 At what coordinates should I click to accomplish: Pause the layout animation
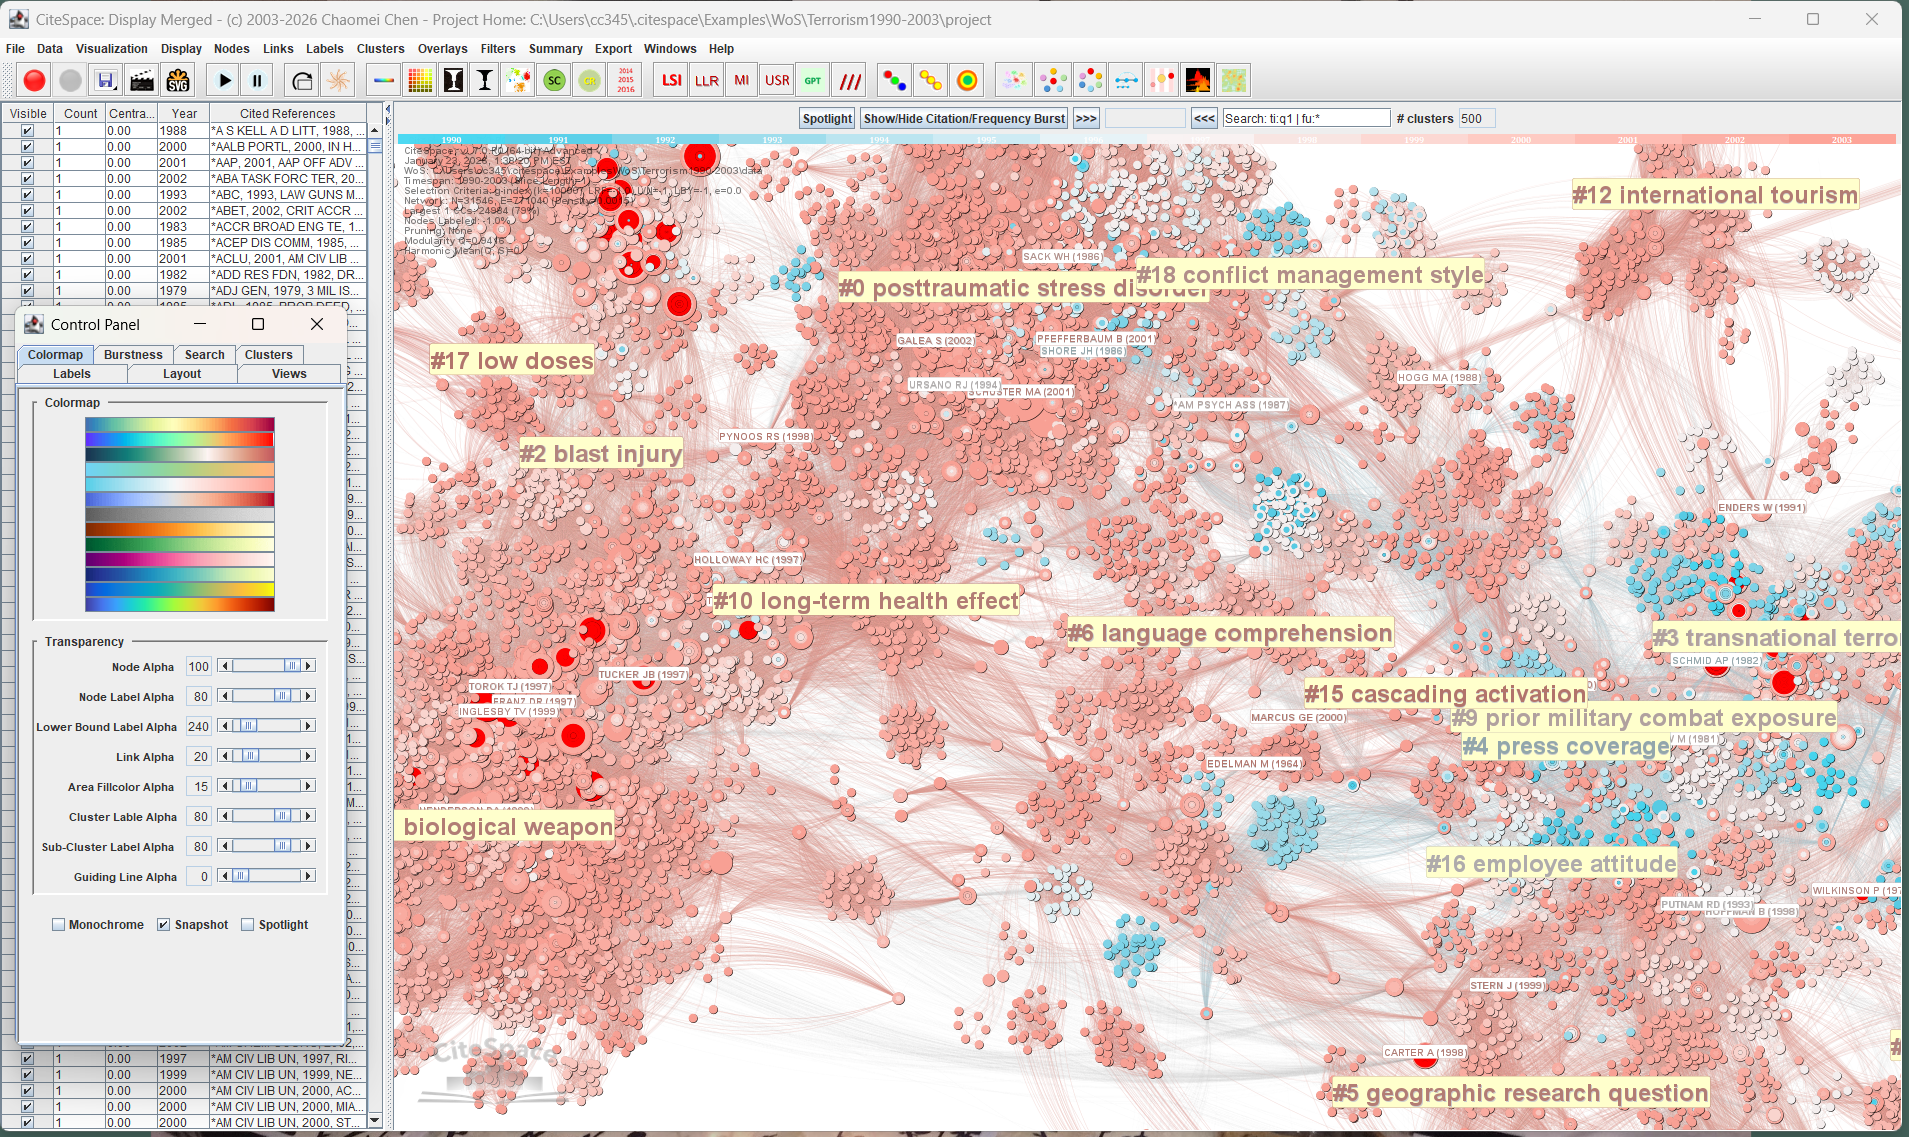[x=257, y=81]
